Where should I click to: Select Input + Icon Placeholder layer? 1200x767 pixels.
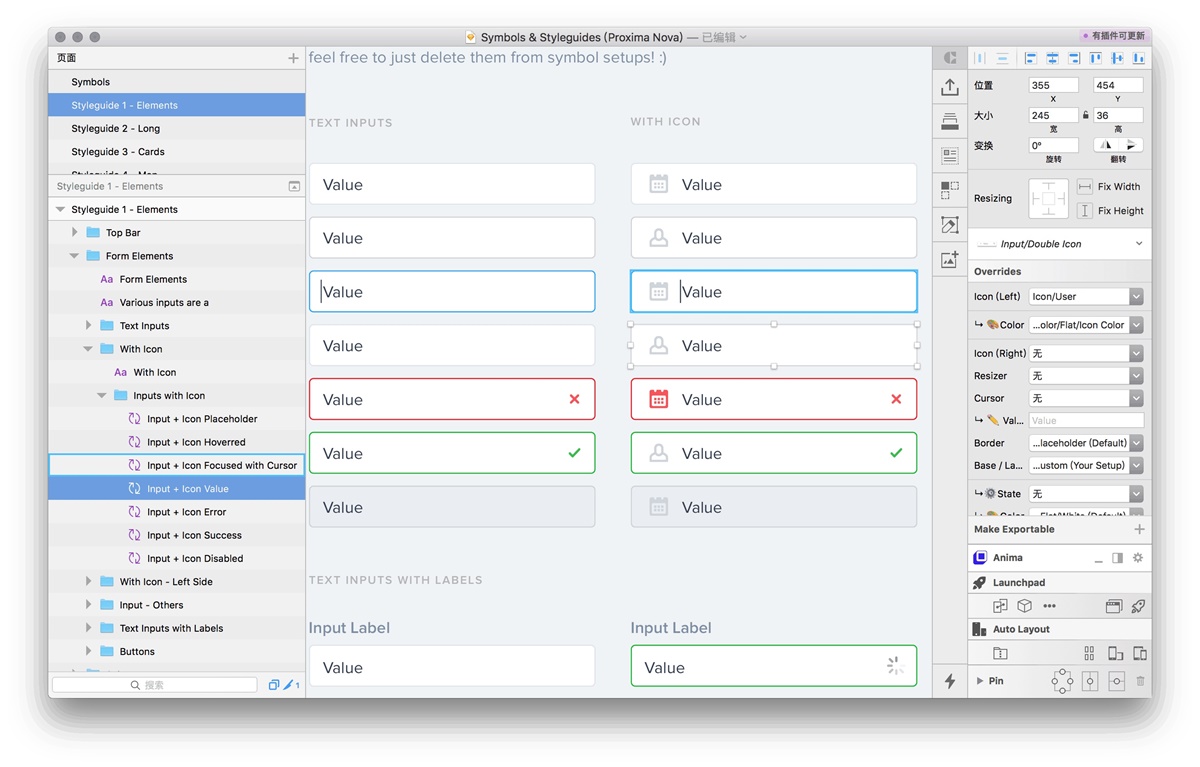coord(176,419)
